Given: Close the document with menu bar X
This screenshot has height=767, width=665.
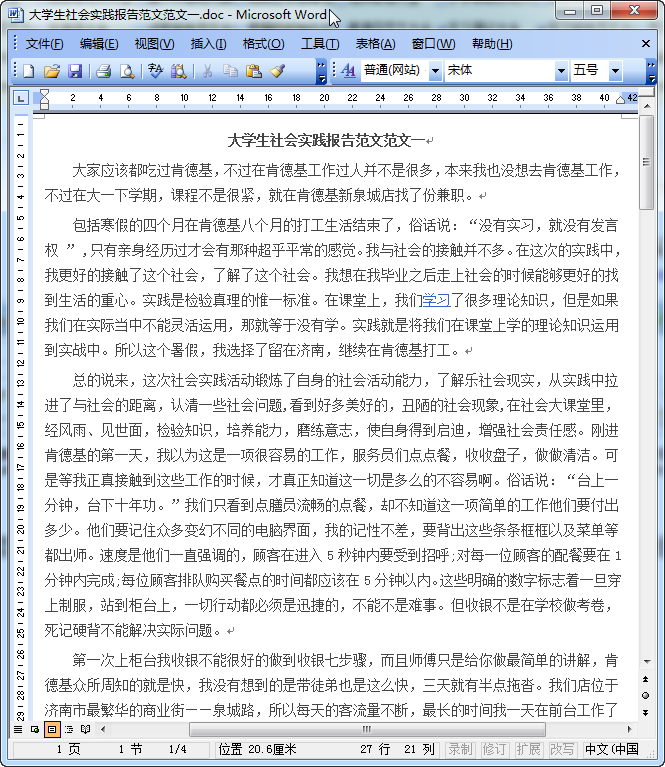Looking at the screenshot, I should tap(646, 44).
